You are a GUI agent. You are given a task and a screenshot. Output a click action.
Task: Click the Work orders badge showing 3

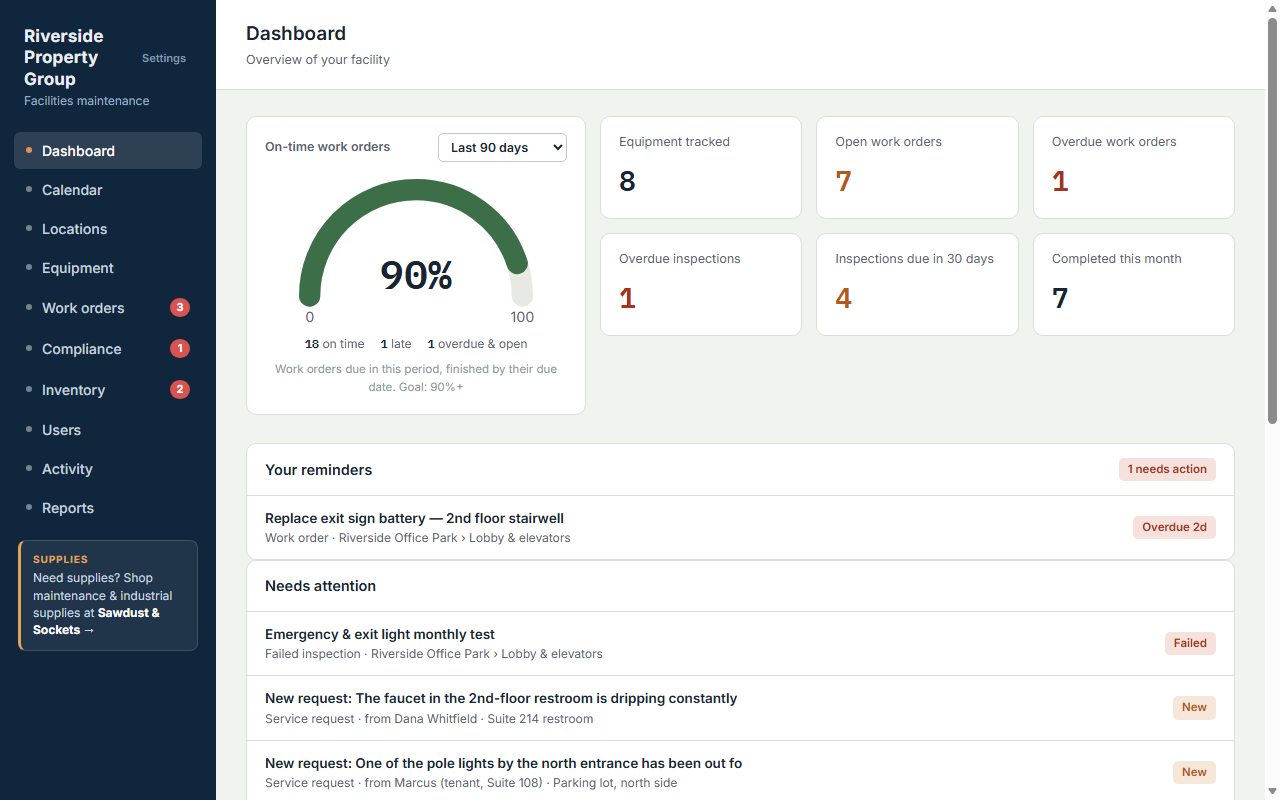pyautogui.click(x=180, y=308)
